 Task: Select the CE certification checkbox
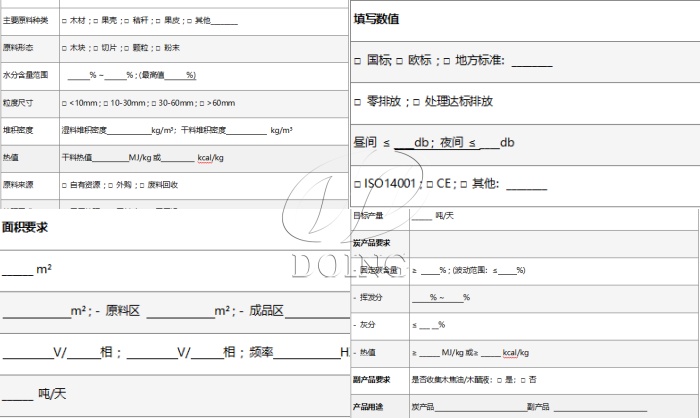[429, 184]
